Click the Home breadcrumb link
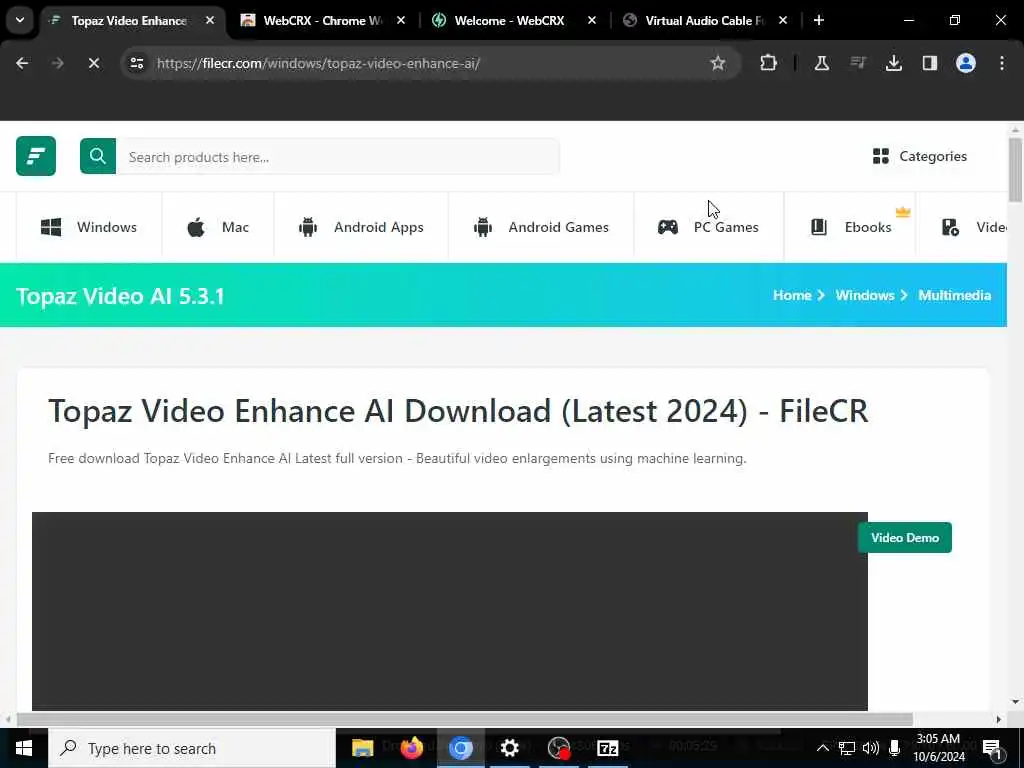The width and height of the screenshot is (1024, 768). tap(792, 295)
